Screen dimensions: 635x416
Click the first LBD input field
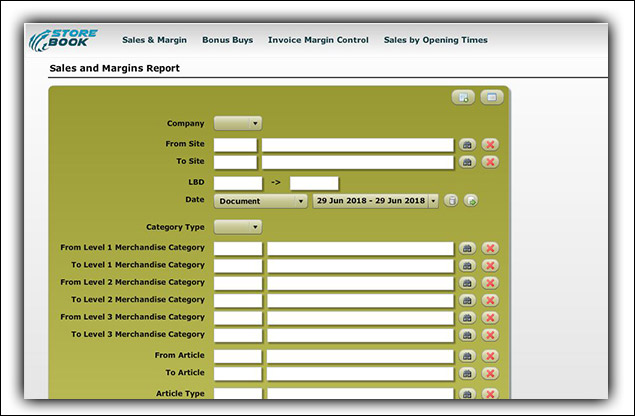pyautogui.click(x=238, y=183)
